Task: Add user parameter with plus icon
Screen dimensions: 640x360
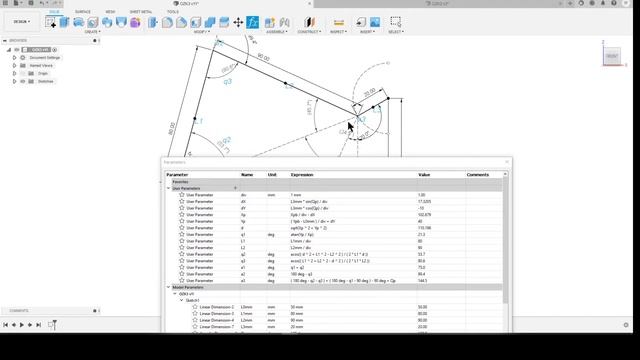Action: [x=235, y=188]
